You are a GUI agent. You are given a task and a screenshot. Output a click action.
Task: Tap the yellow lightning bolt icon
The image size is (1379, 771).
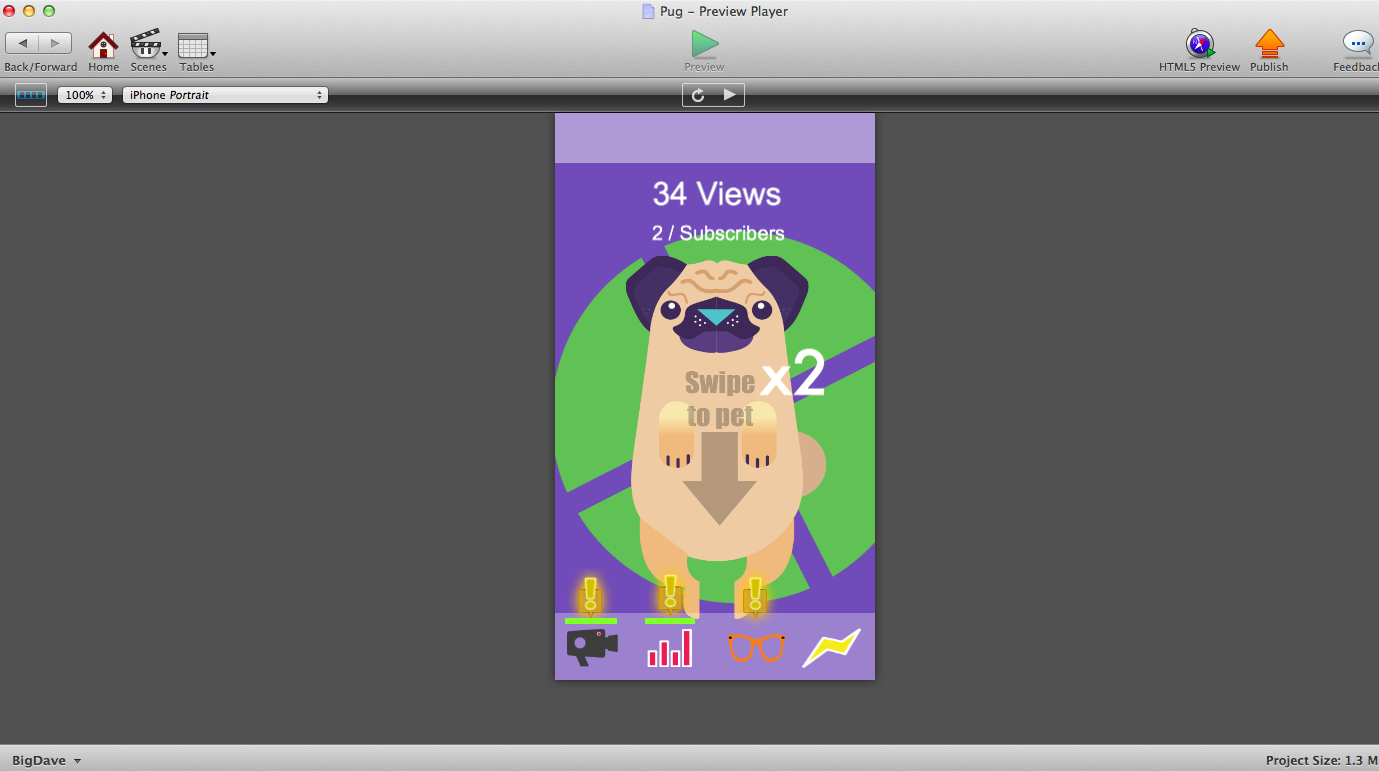coord(831,647)
